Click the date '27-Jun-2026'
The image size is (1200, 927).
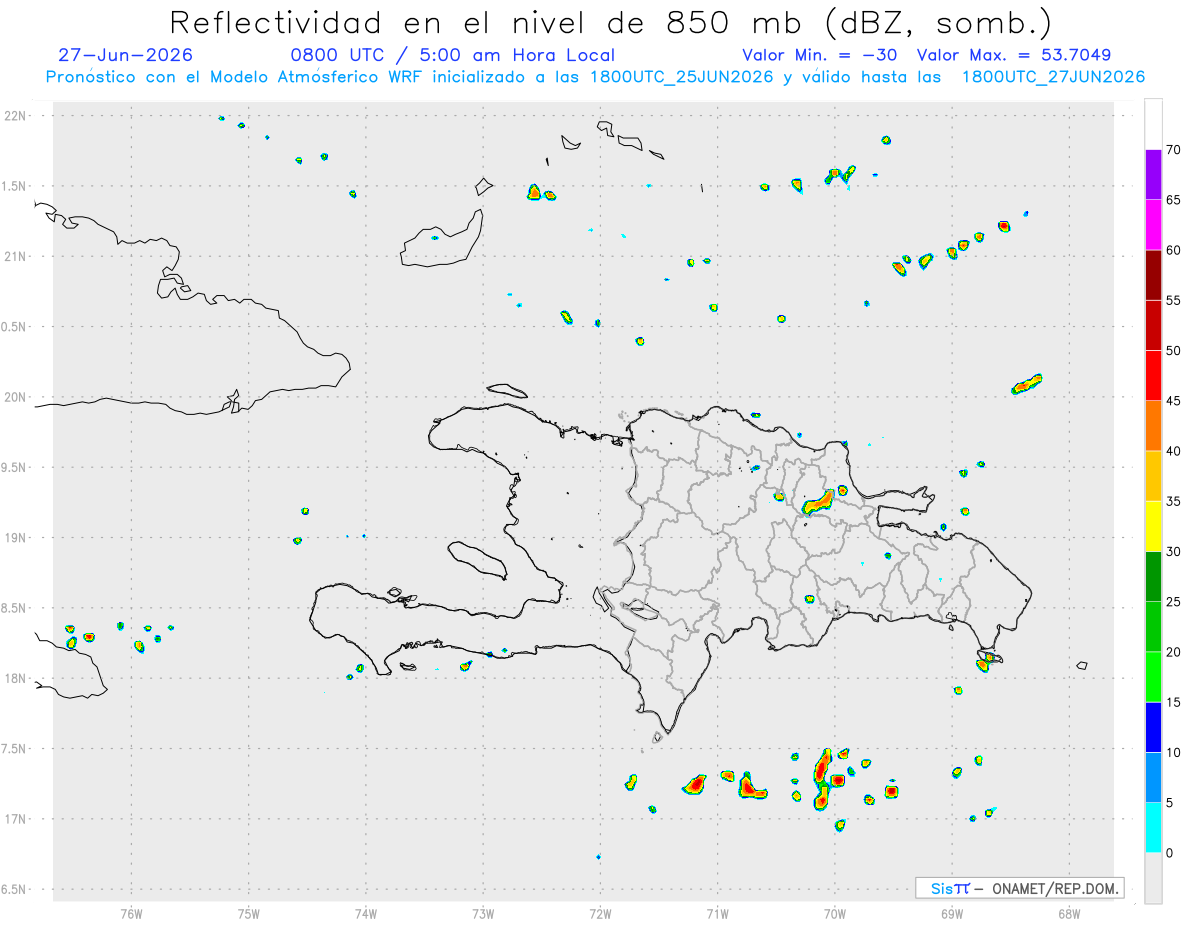coord(126,55)
